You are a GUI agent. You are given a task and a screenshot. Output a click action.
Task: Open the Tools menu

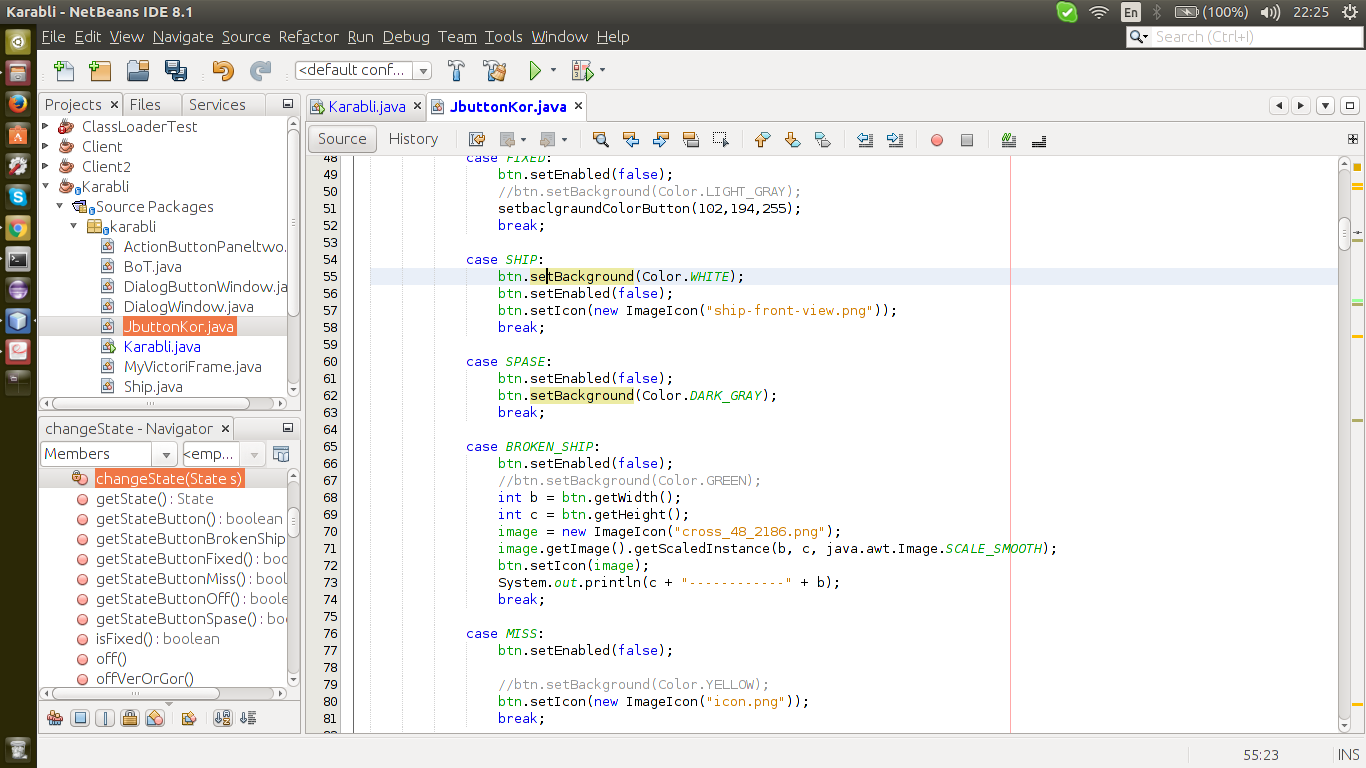[504, 37]
